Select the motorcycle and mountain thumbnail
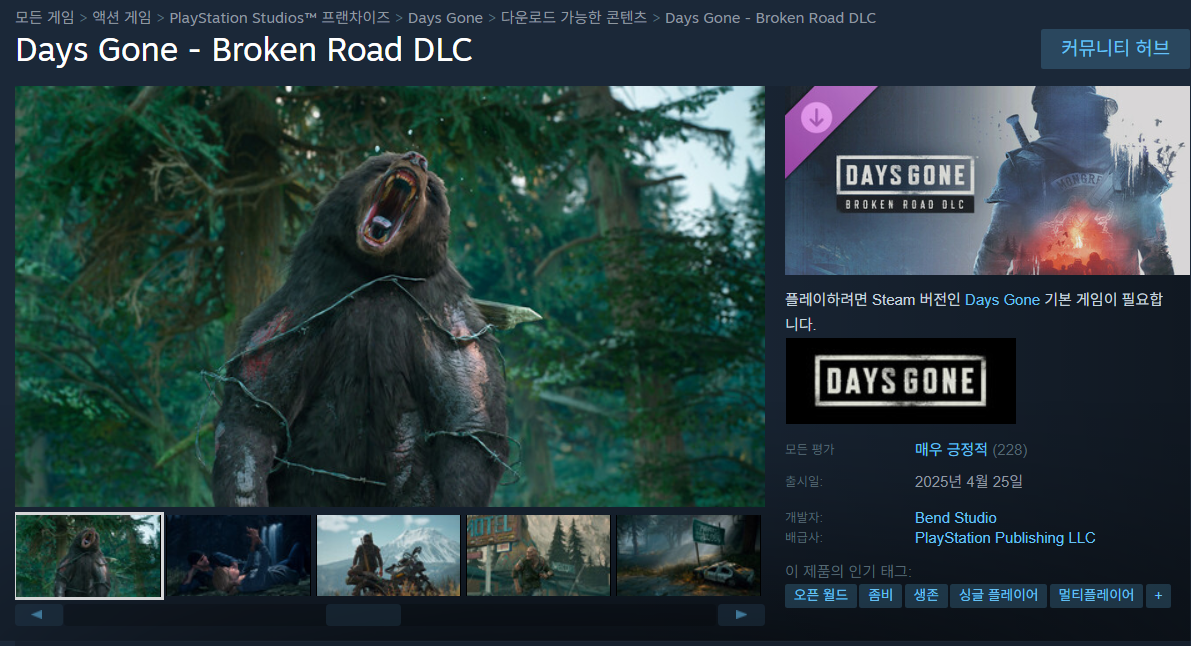The image size is (1191, 646). pyautogui.click(x=388, y=556)
